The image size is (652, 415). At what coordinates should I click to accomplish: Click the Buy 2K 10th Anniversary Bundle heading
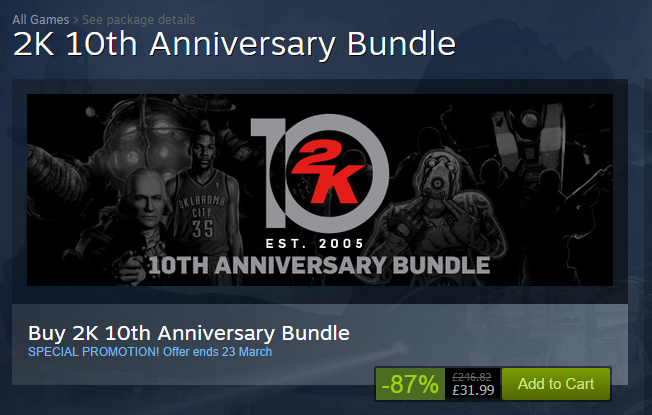(x=189, y=333)
